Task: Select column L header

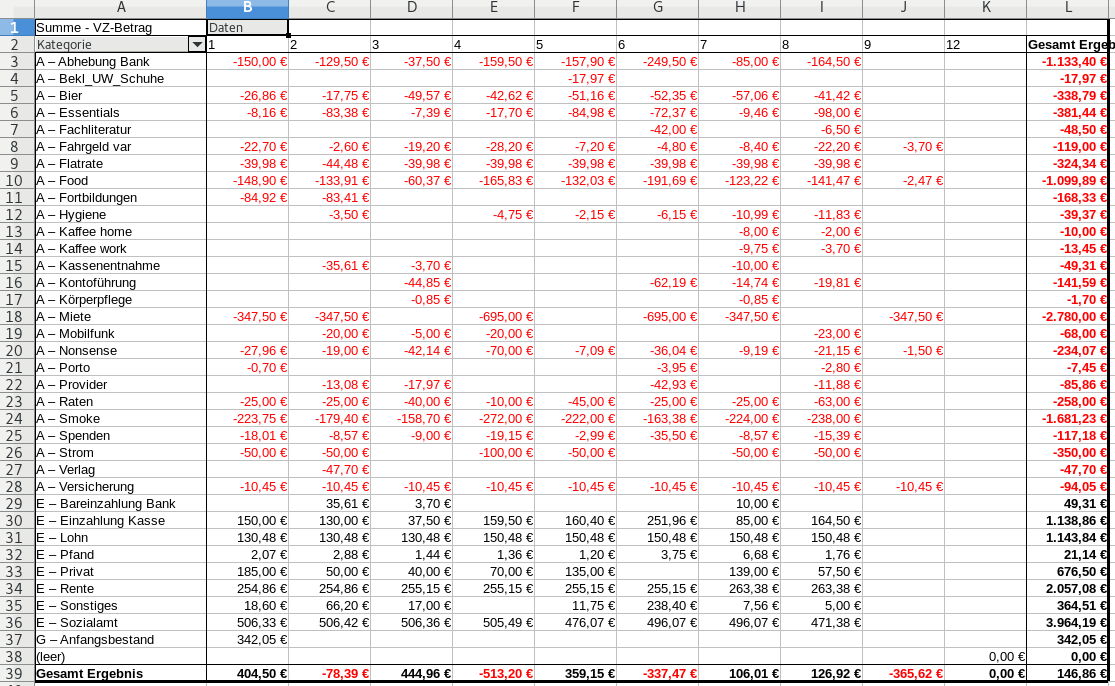Action: (x=1068, y=9)
